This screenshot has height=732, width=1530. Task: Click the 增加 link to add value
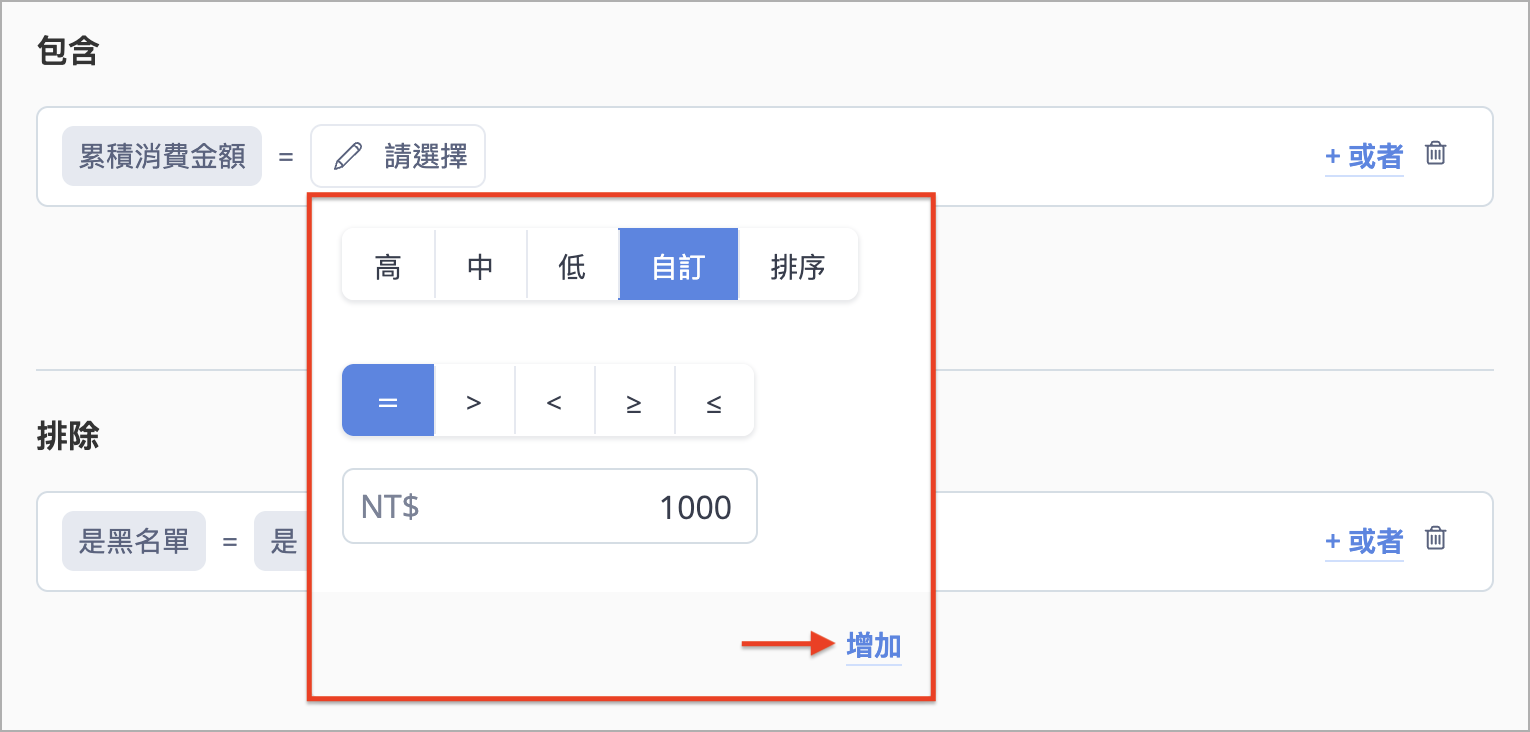tap(874, 645)
